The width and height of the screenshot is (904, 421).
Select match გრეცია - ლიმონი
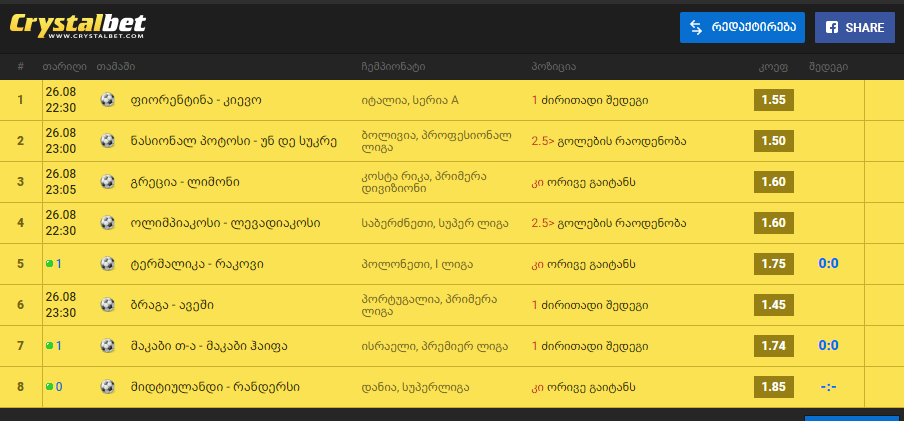(x=185, y=182)
